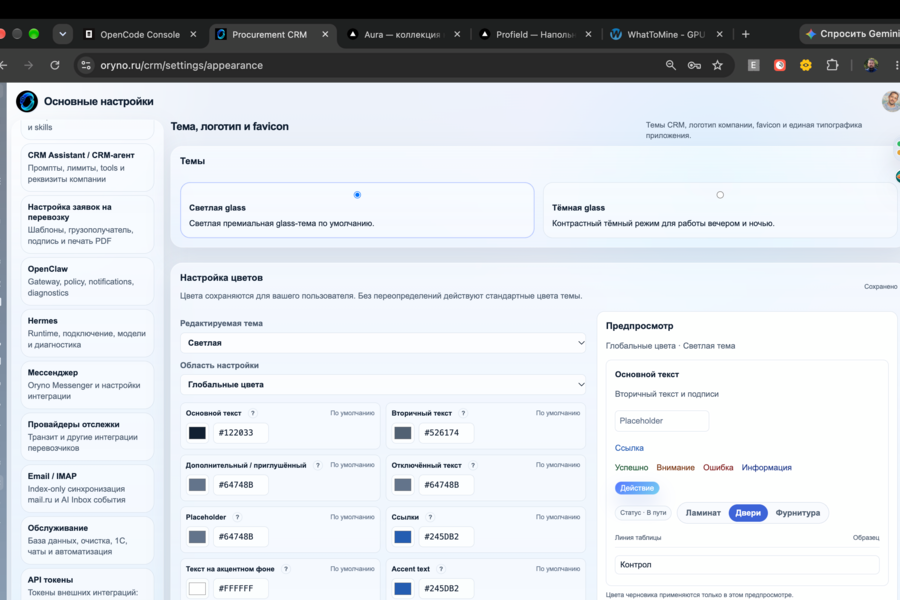Open the Вторичный текст color swatch

(403, 433)
